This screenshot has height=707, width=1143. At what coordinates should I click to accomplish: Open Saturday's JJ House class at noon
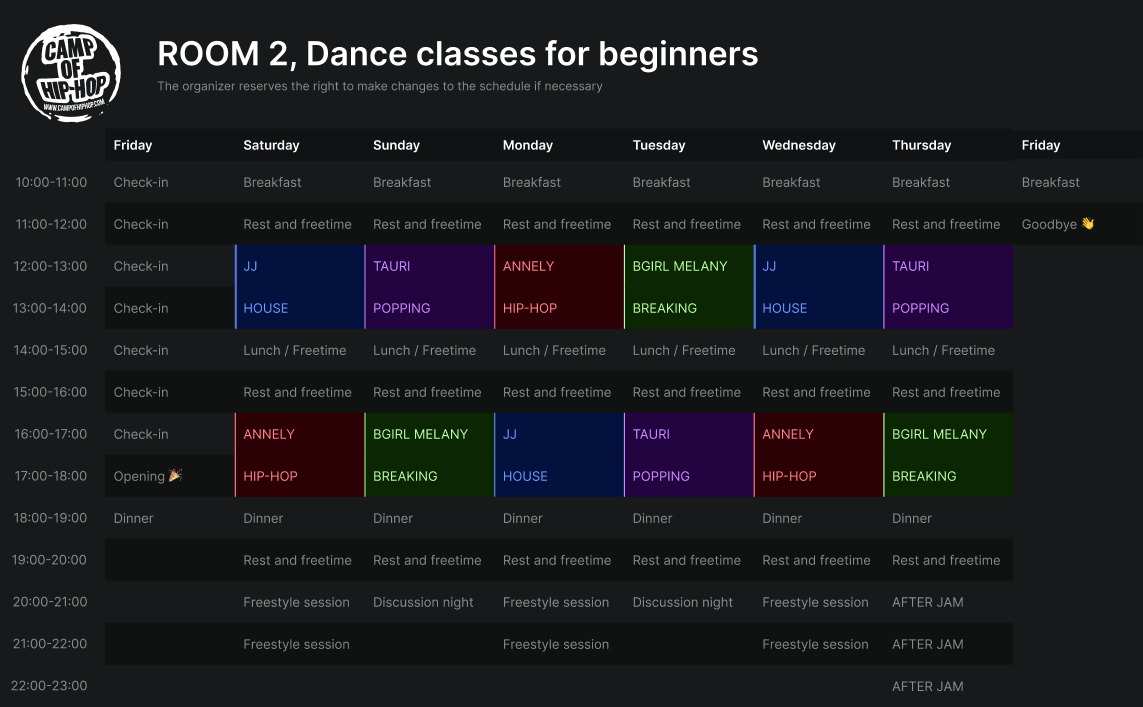pos(299,287)
